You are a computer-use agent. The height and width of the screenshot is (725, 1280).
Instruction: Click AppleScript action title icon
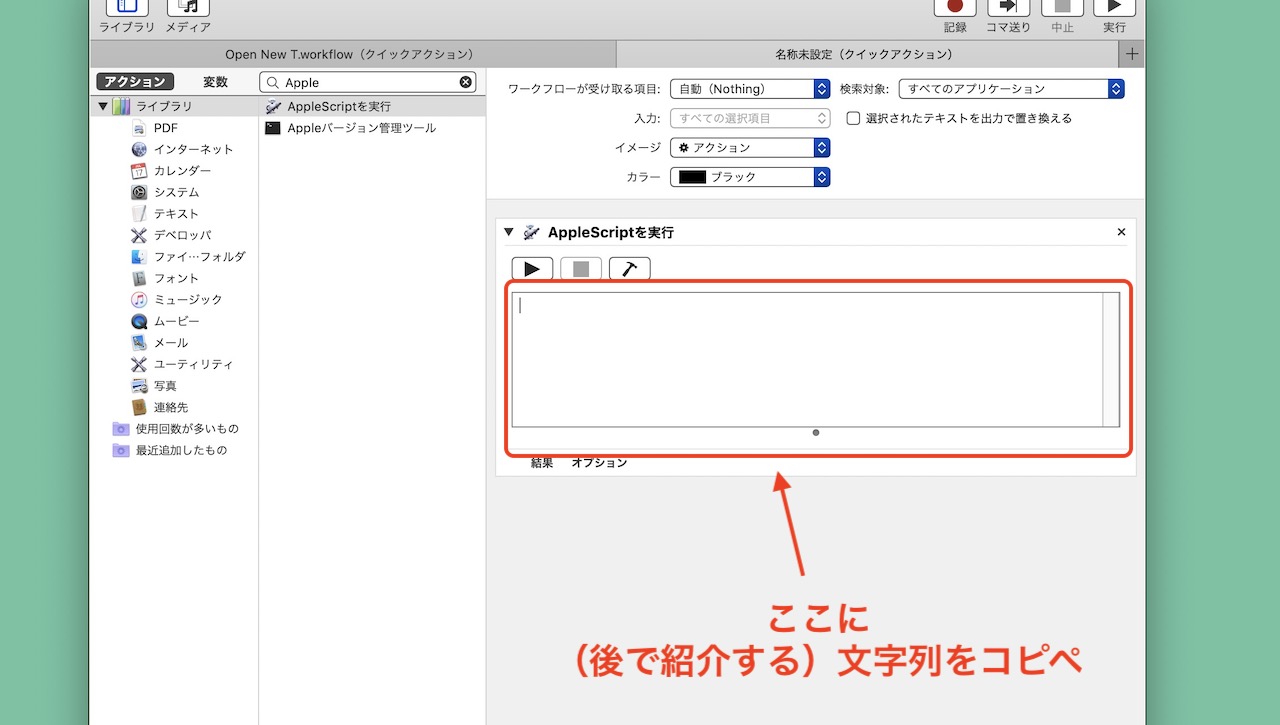pos(531,232)
